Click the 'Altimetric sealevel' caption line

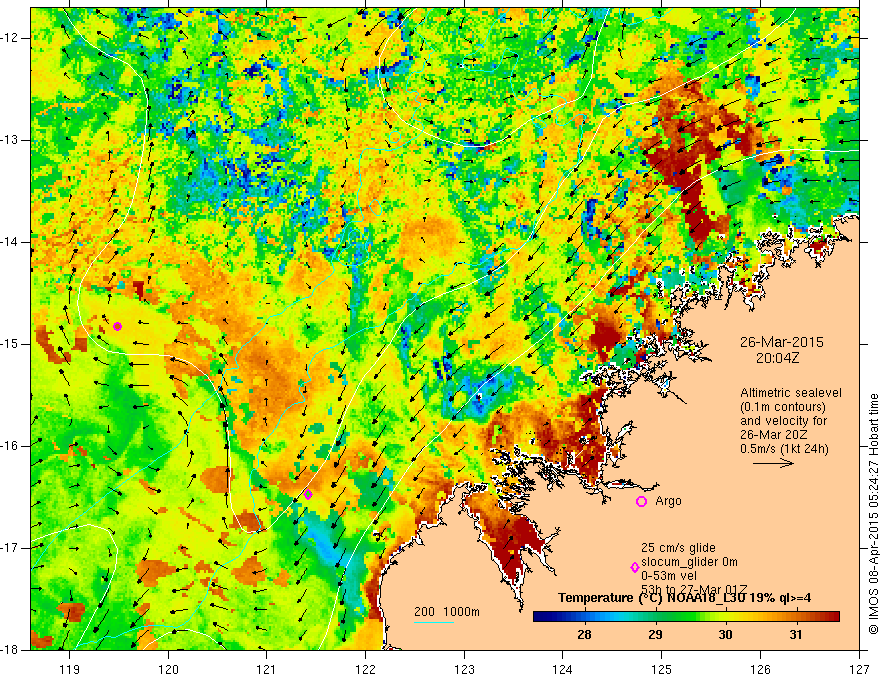pos(791,393)
